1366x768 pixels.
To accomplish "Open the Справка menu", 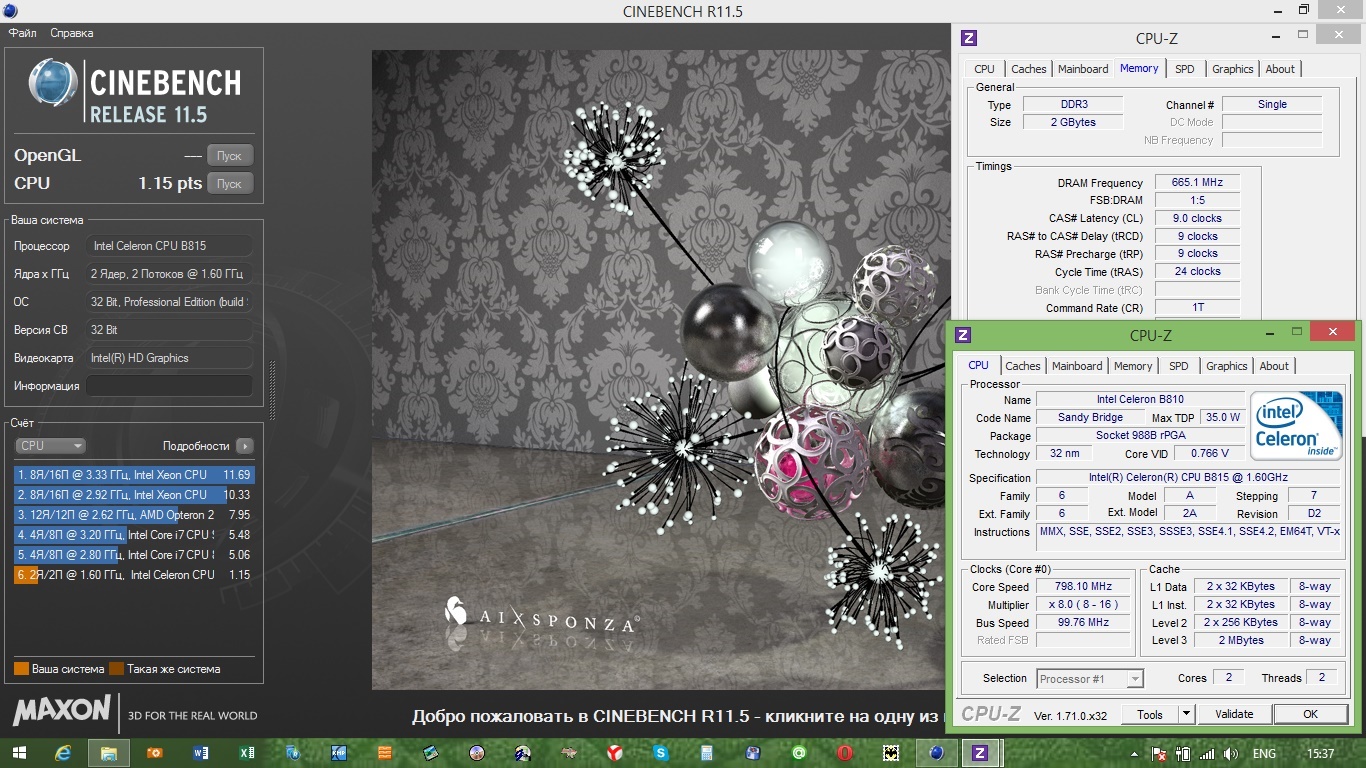I will (72, 33).
